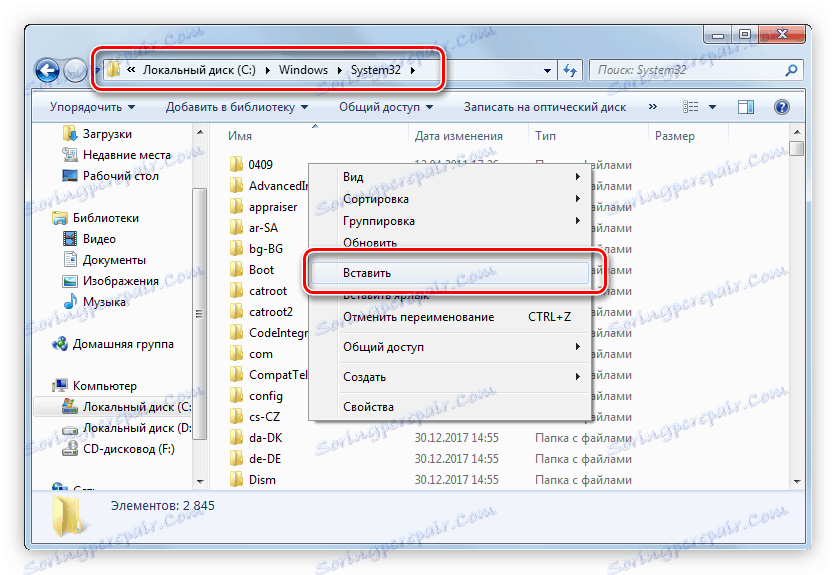Sort by Имя column header

coord(315,136)
